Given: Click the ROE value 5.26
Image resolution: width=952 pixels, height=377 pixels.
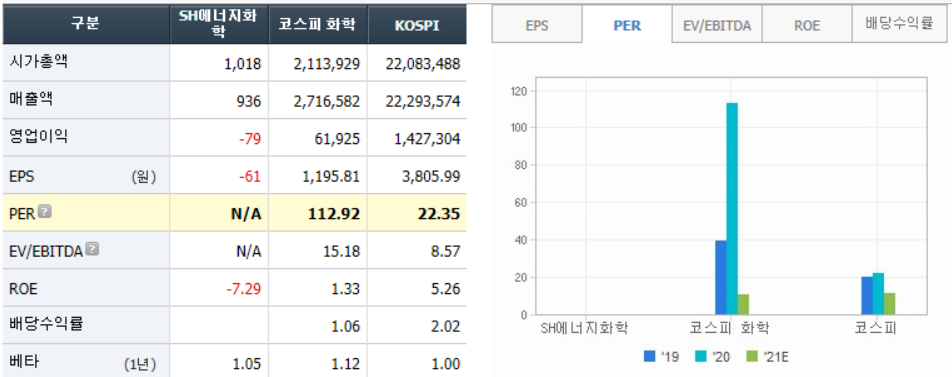Looking at the screenshot, I should [447, 289].
